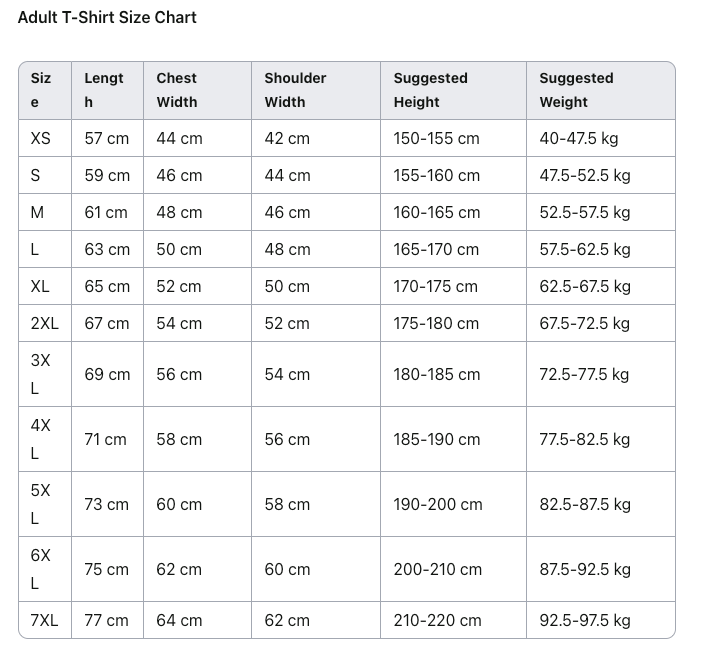Select the 165-170 cm height cell
Image resolution: width=715 pixels, height=652 pixels.
click(437, 249)
